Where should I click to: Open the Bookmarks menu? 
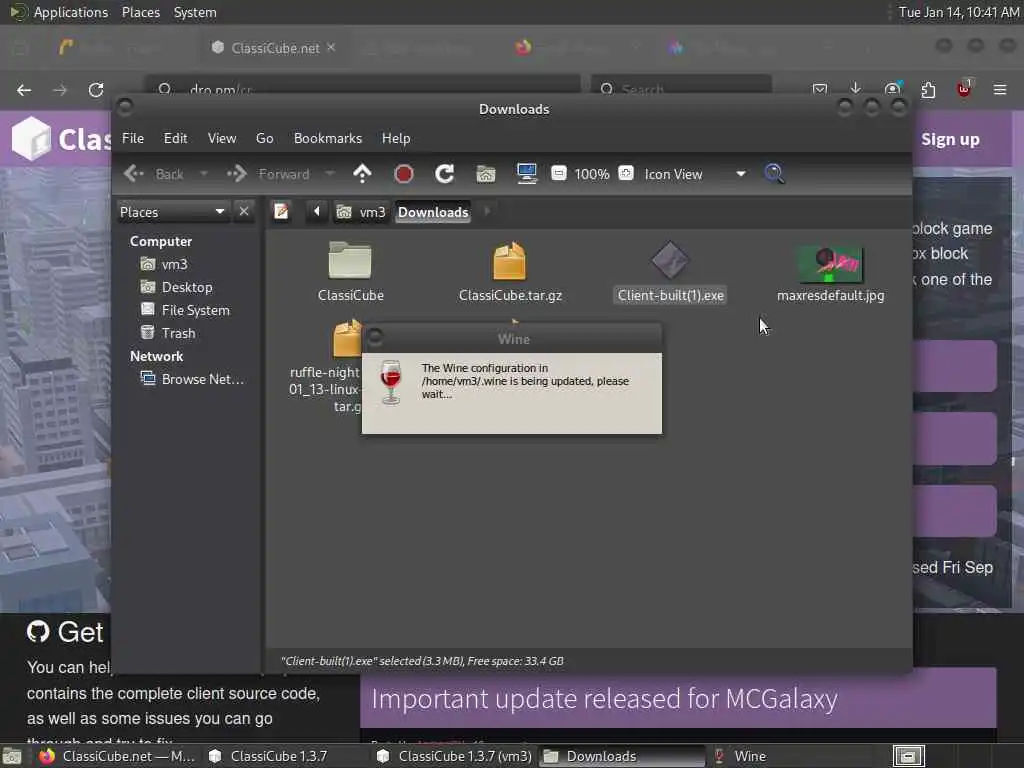pos(328,138)
